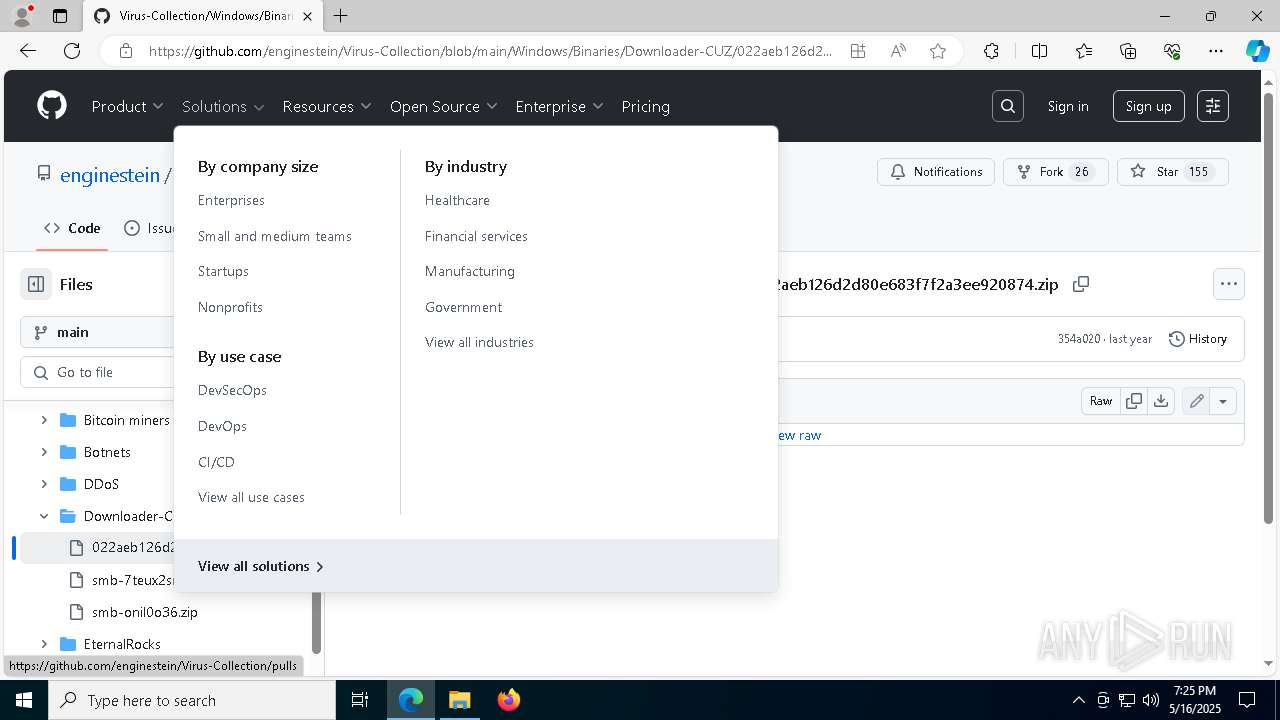Select Nonprofits menu entry
Screen dimensions: 1280x720
pyautogui.click(x=230, y=307)
